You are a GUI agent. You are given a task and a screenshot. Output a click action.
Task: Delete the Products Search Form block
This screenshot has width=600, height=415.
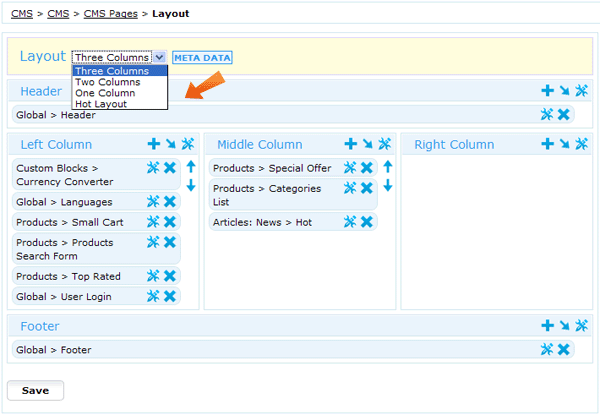click(170, 242)
